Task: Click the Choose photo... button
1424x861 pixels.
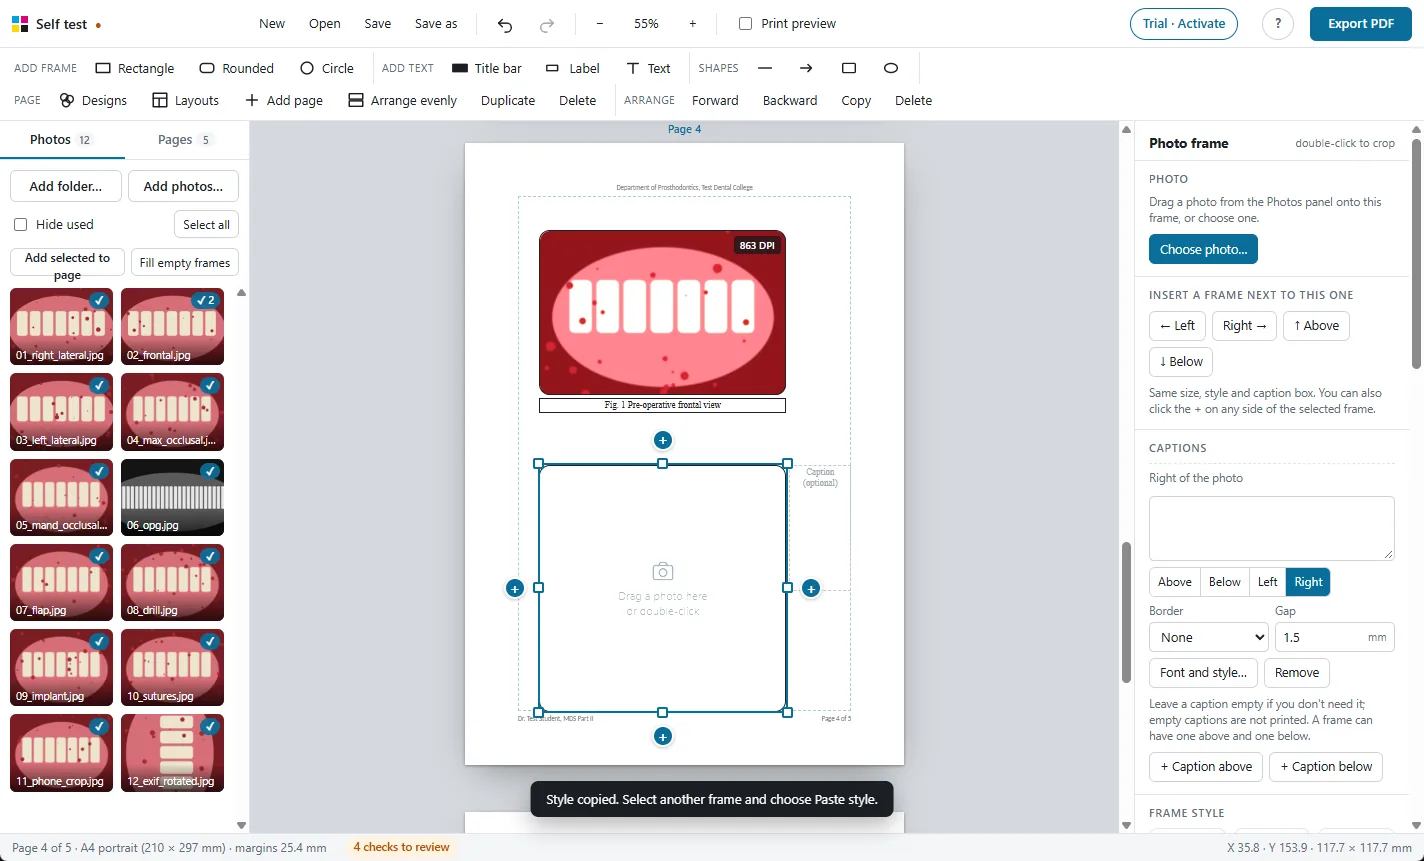Action: pos(1203,249)
